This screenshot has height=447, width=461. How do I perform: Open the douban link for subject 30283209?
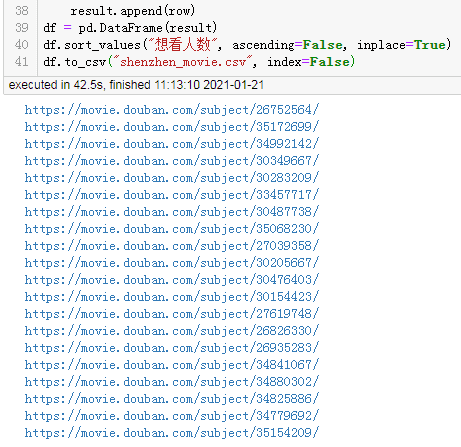point(172,178)
